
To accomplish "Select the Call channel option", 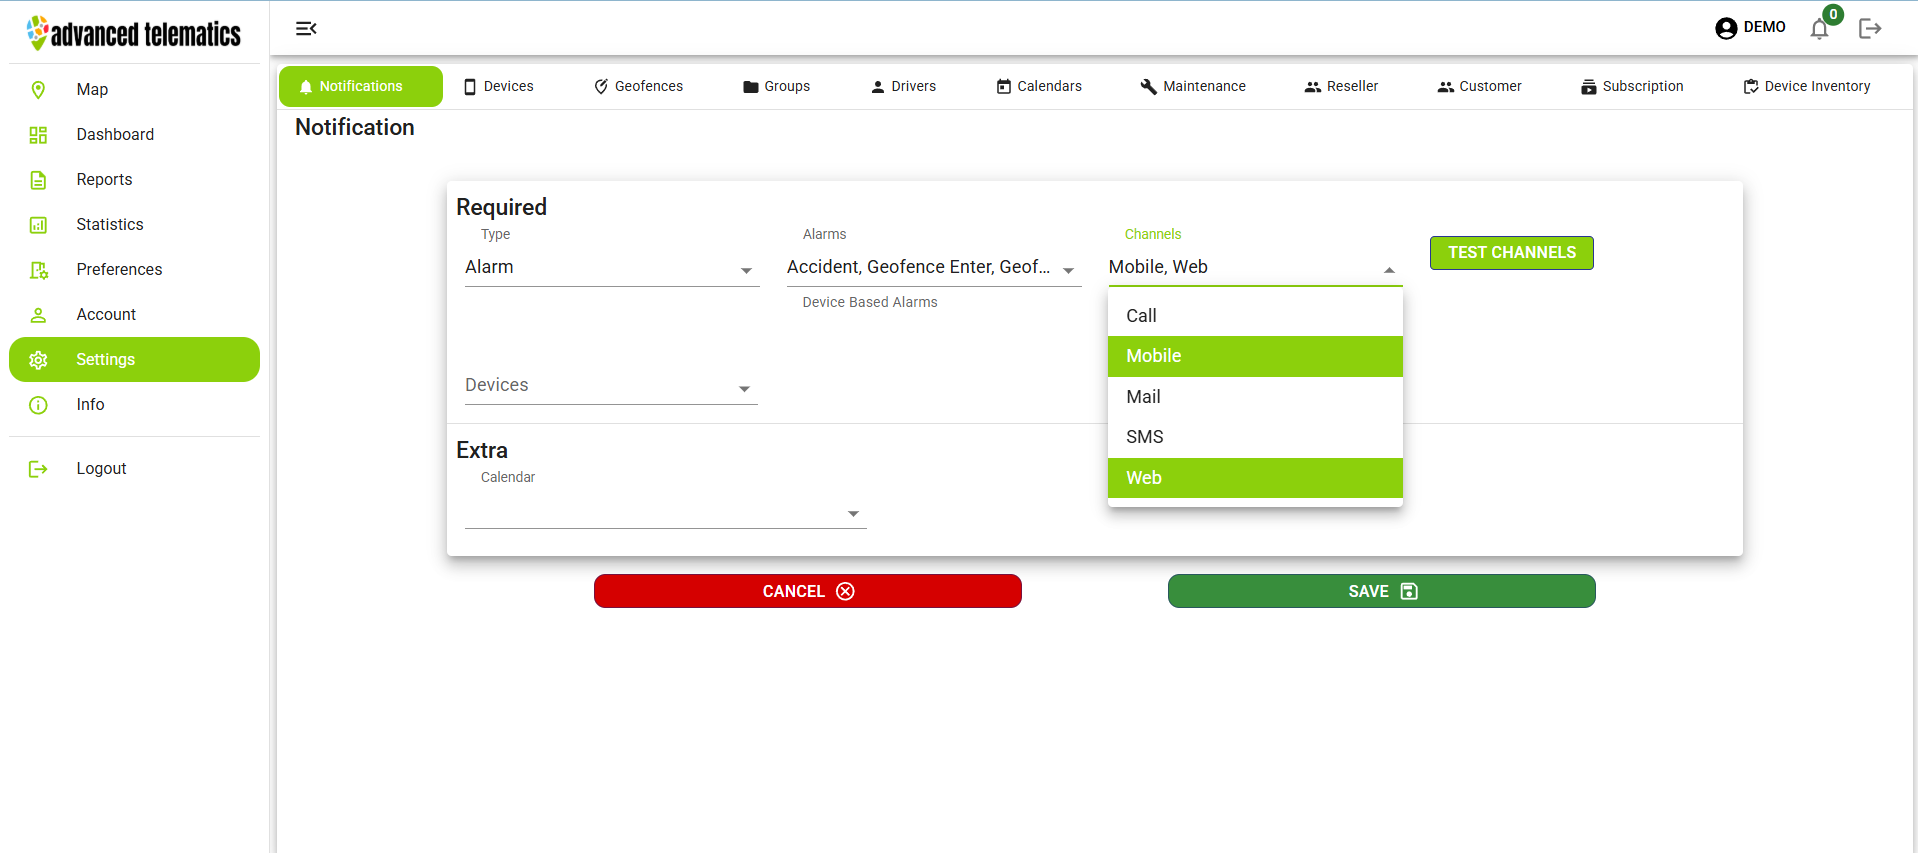I will pos(1255,316).
